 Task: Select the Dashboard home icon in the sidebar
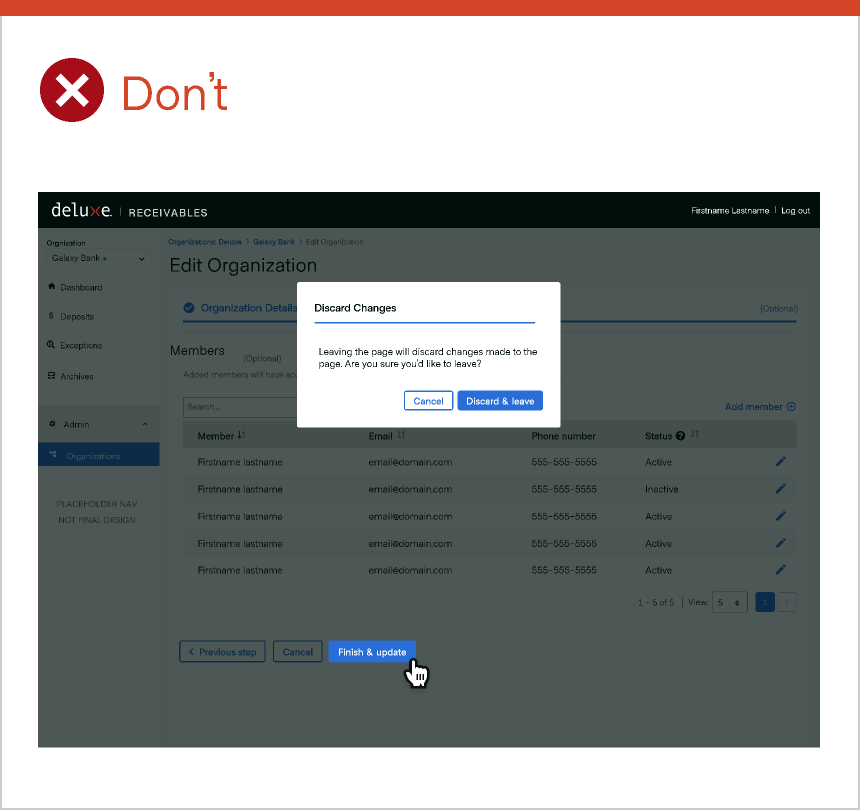coord(52,287)
